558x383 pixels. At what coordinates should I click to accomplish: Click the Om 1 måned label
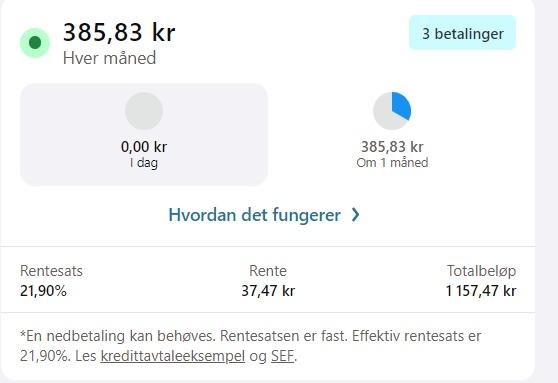point(392,163)
